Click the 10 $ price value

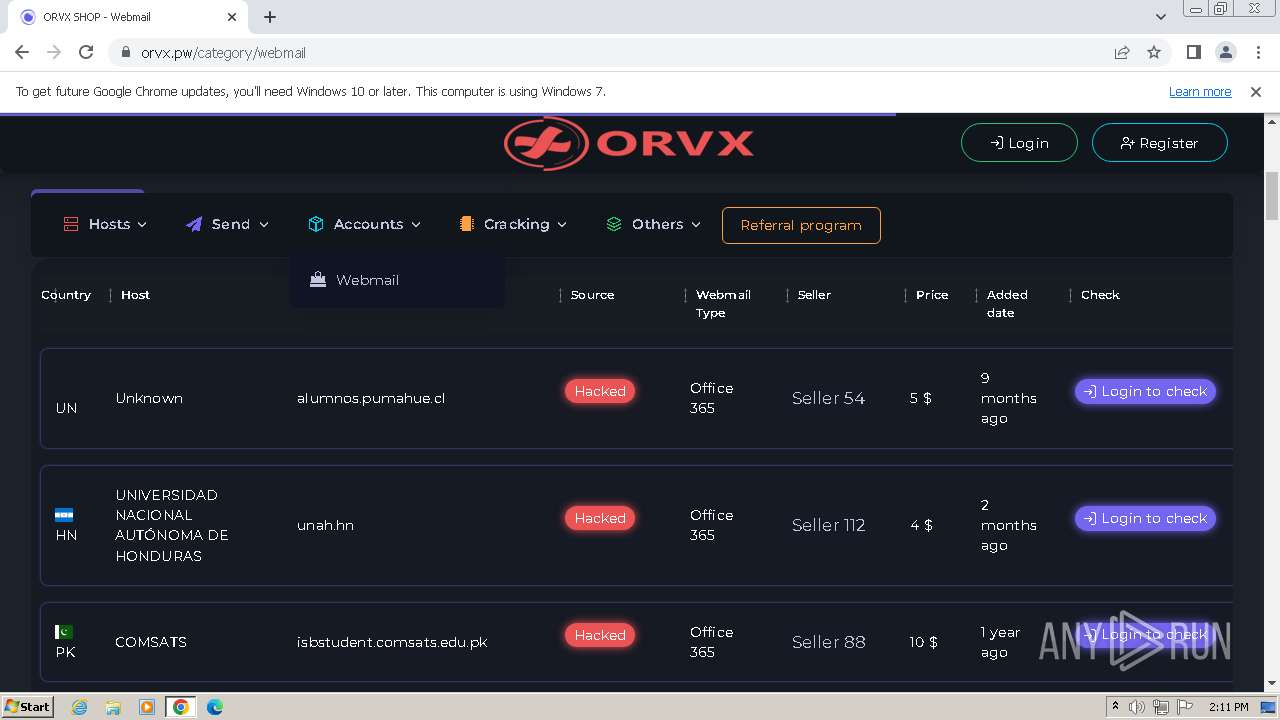(x=923, y=642)
